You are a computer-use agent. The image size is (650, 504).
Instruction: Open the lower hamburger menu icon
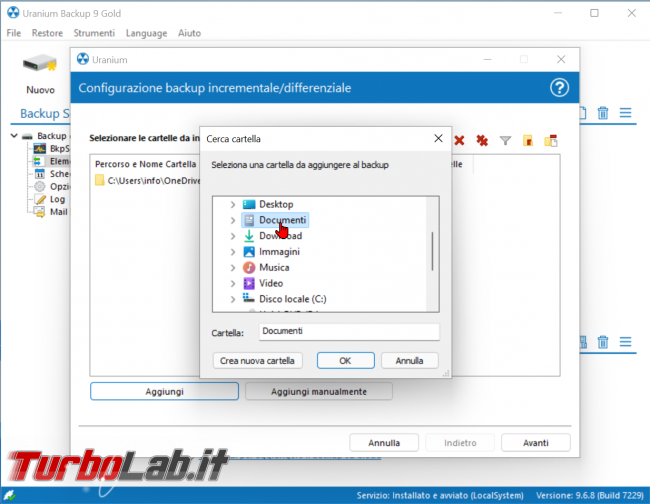click(626, 342)
